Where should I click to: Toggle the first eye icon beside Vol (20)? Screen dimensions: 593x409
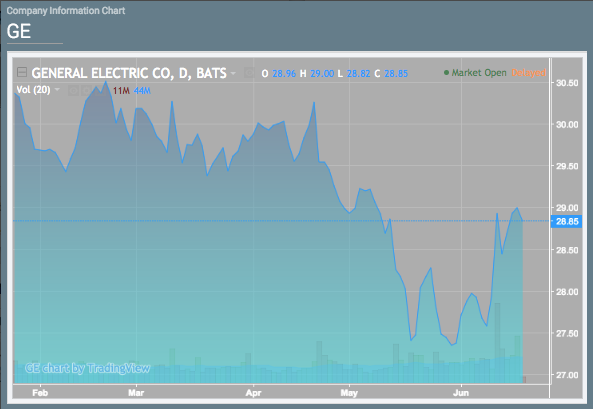[x=74, y=90]
